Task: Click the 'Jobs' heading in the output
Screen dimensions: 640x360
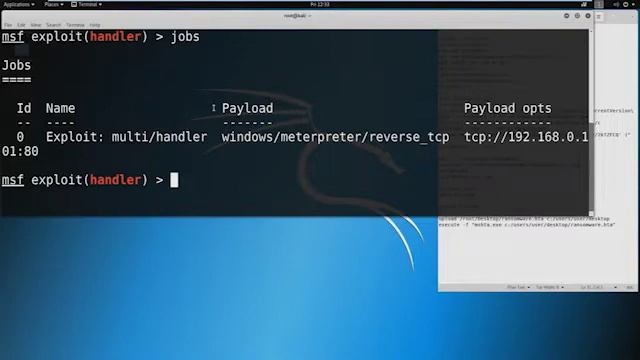Action: pyautogui.click(x=16, y=65)
